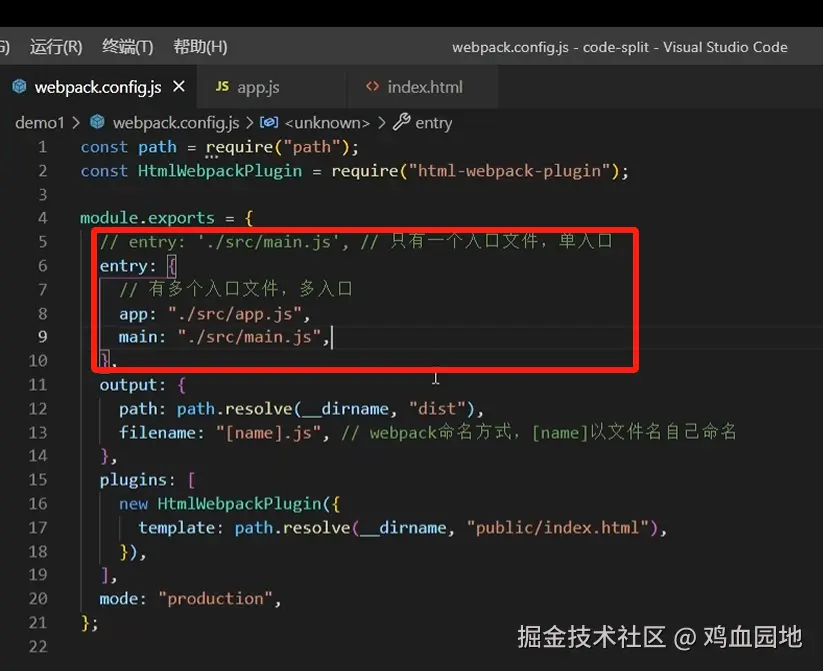Click the entry: key on line 6
823x671 pixels.
pyautogui.click(x=128, y=266)
